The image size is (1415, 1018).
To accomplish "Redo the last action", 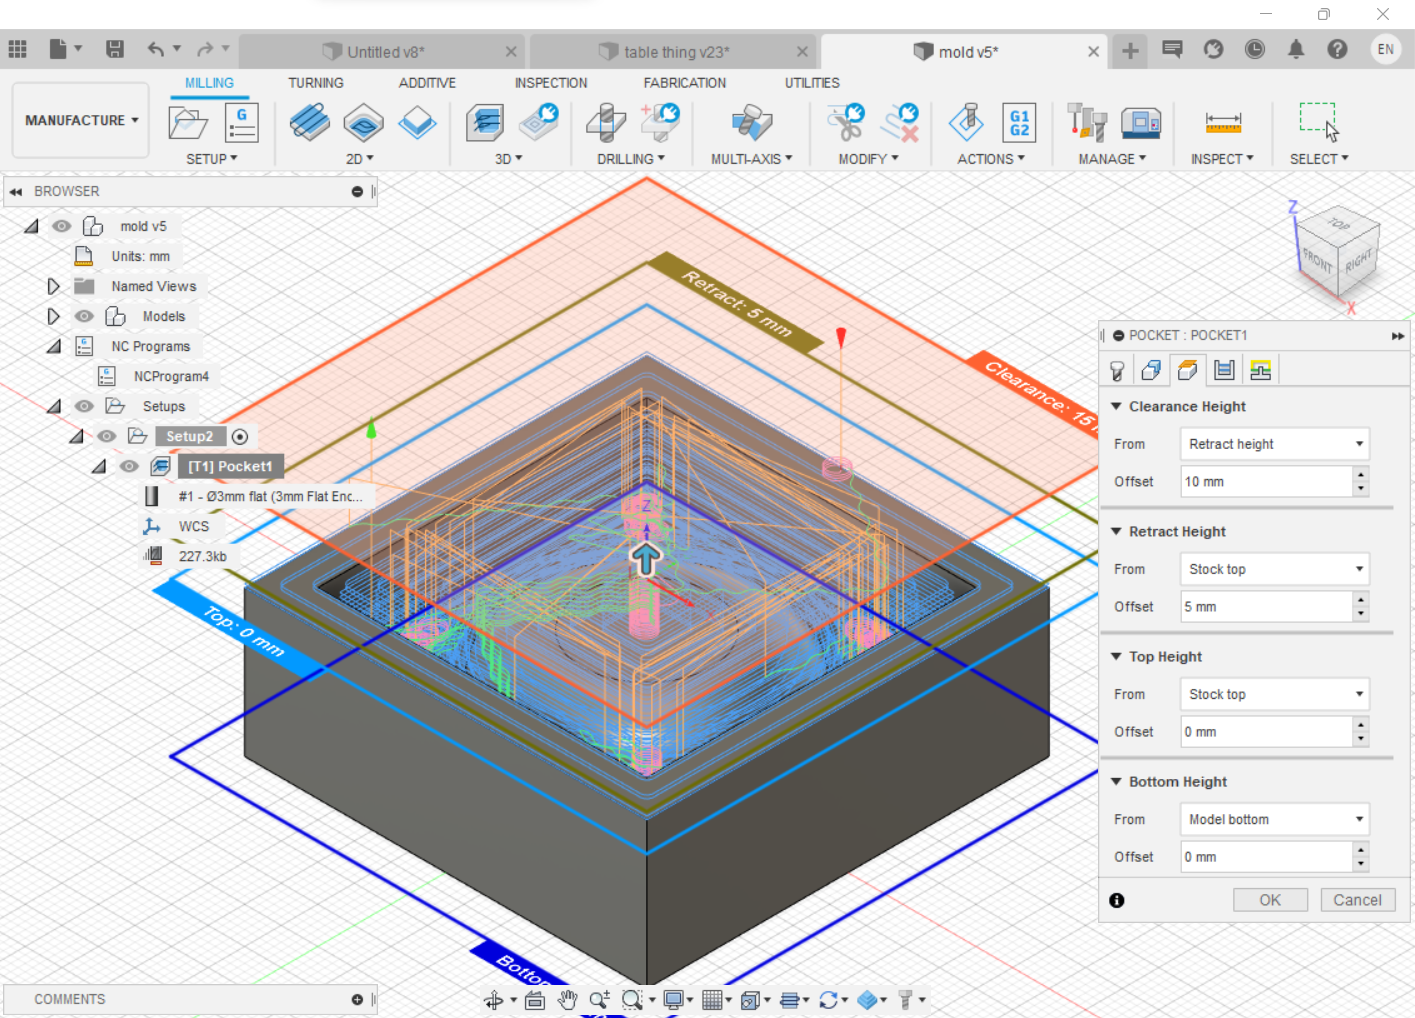I will pyautogui.click(x=205, y=49).
